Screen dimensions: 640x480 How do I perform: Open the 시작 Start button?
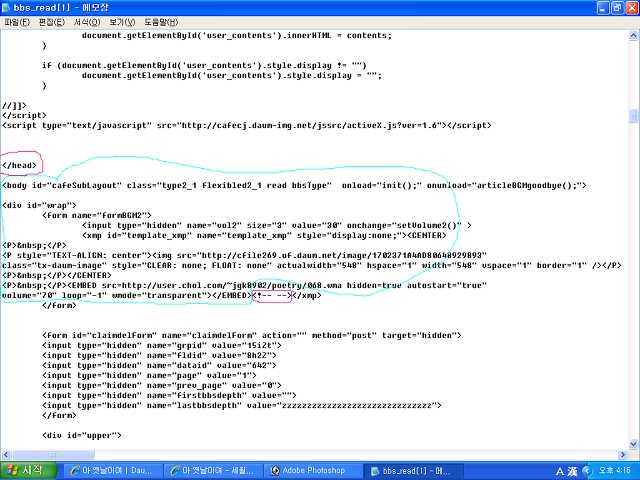[x=28, y=471]
